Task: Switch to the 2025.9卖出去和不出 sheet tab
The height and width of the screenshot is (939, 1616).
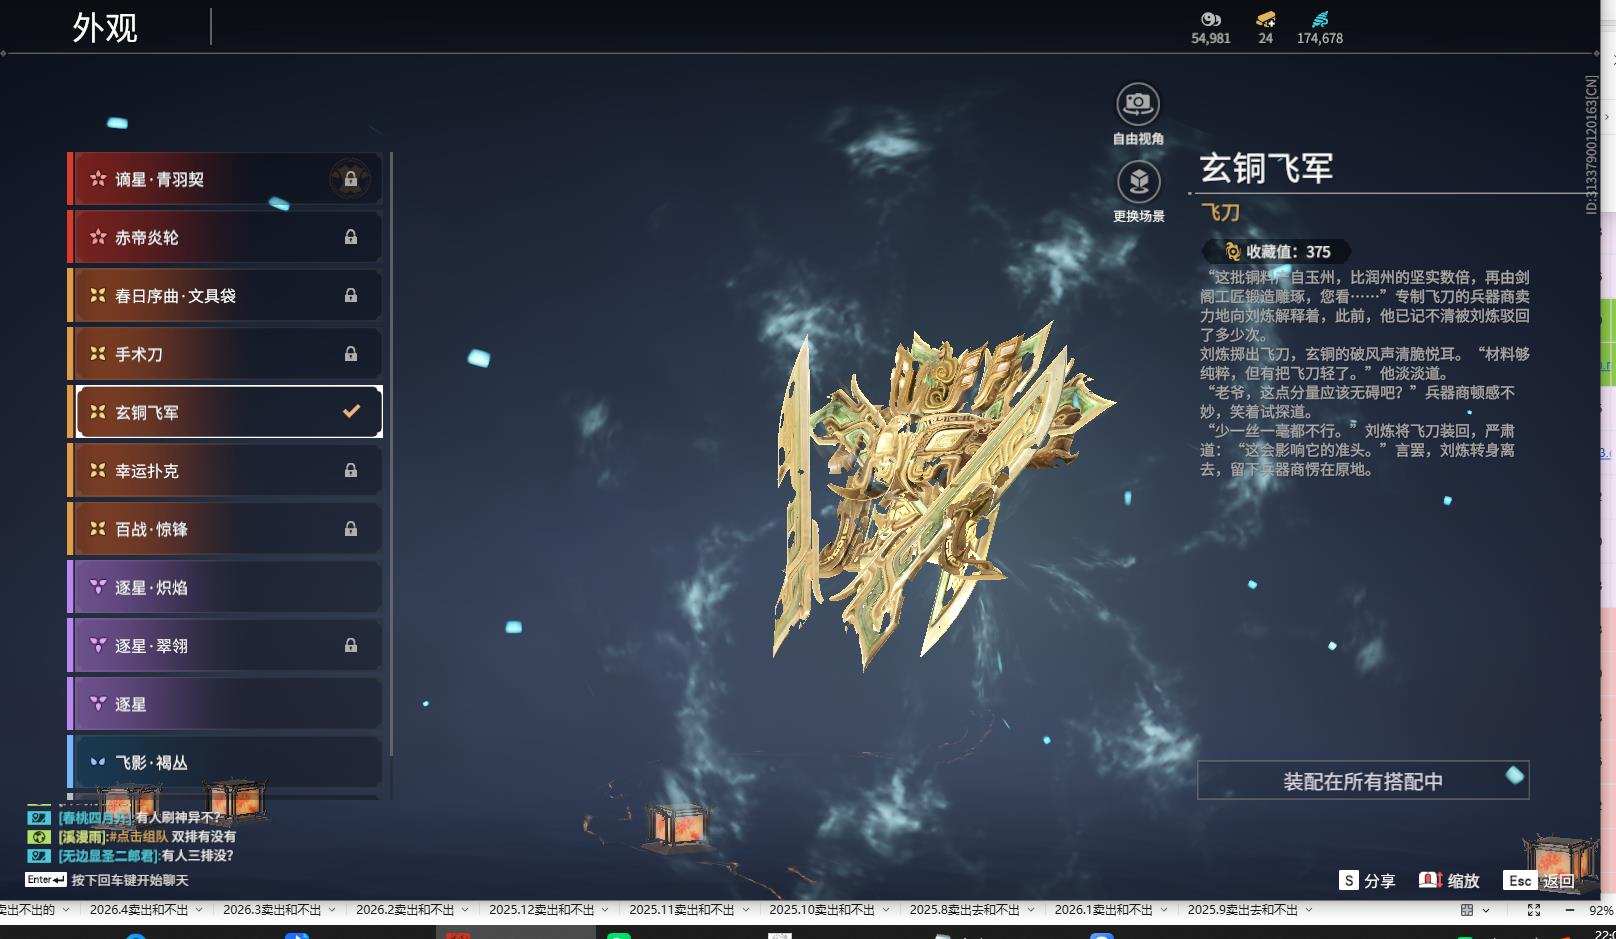Action: (x=1243, y=910)
